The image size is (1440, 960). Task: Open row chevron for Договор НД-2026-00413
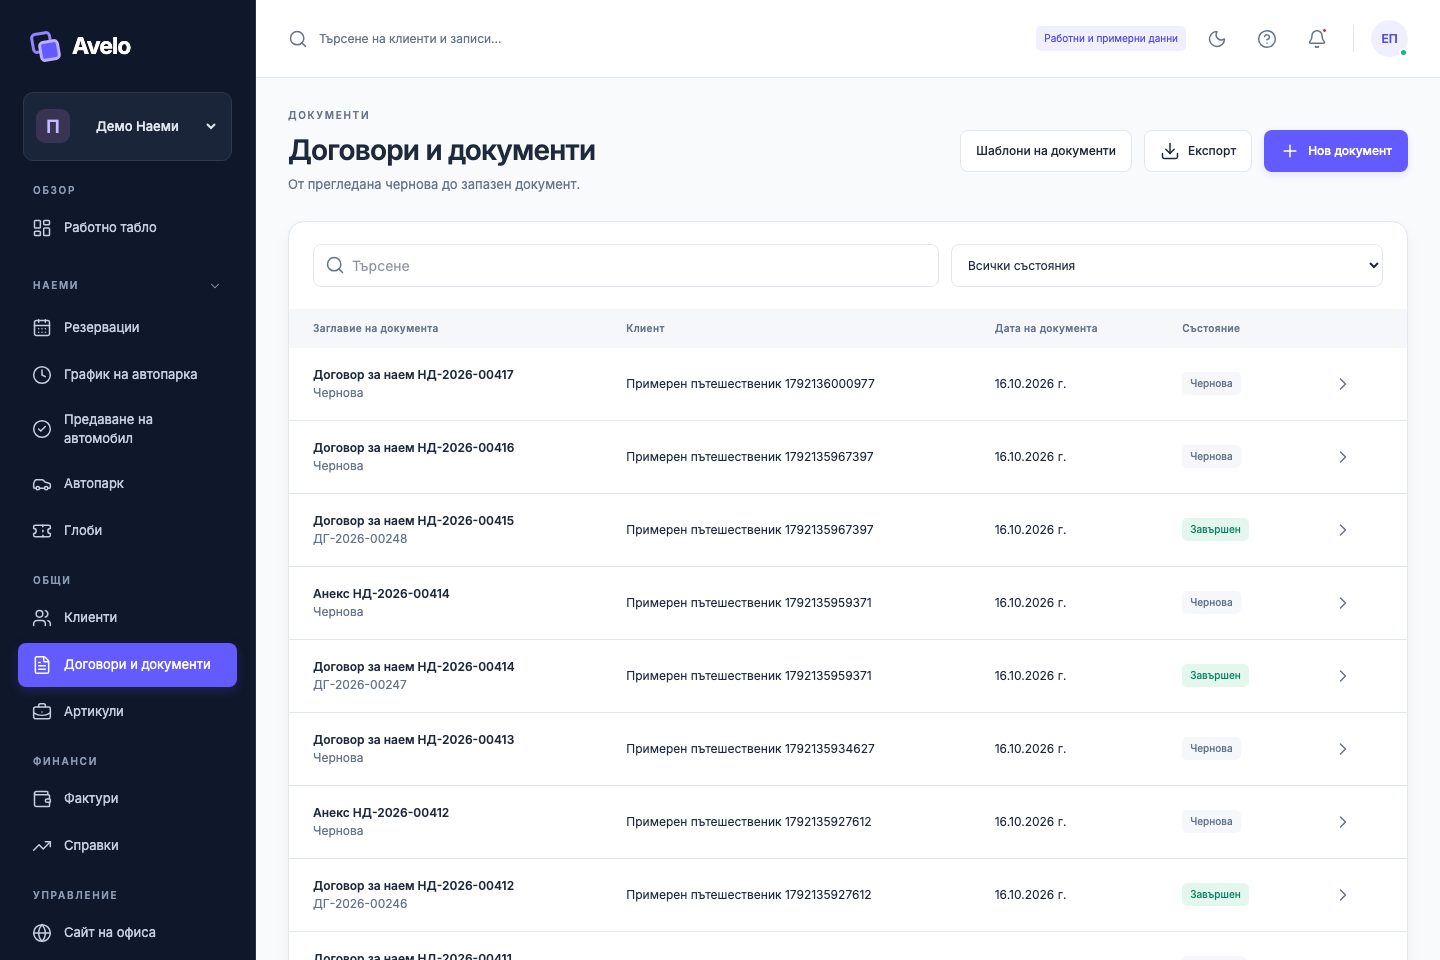coord(1343,749)
